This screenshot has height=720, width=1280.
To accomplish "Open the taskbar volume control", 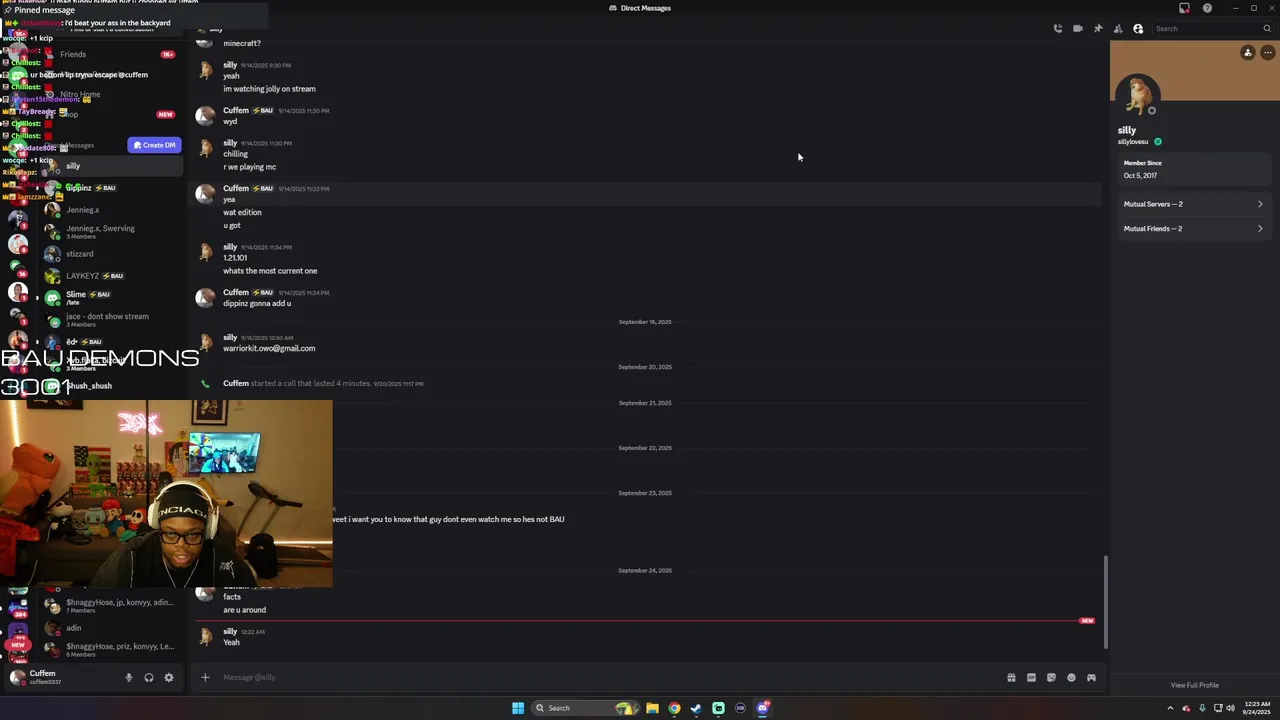I will pyautogui.click(x=1229, y=708).
